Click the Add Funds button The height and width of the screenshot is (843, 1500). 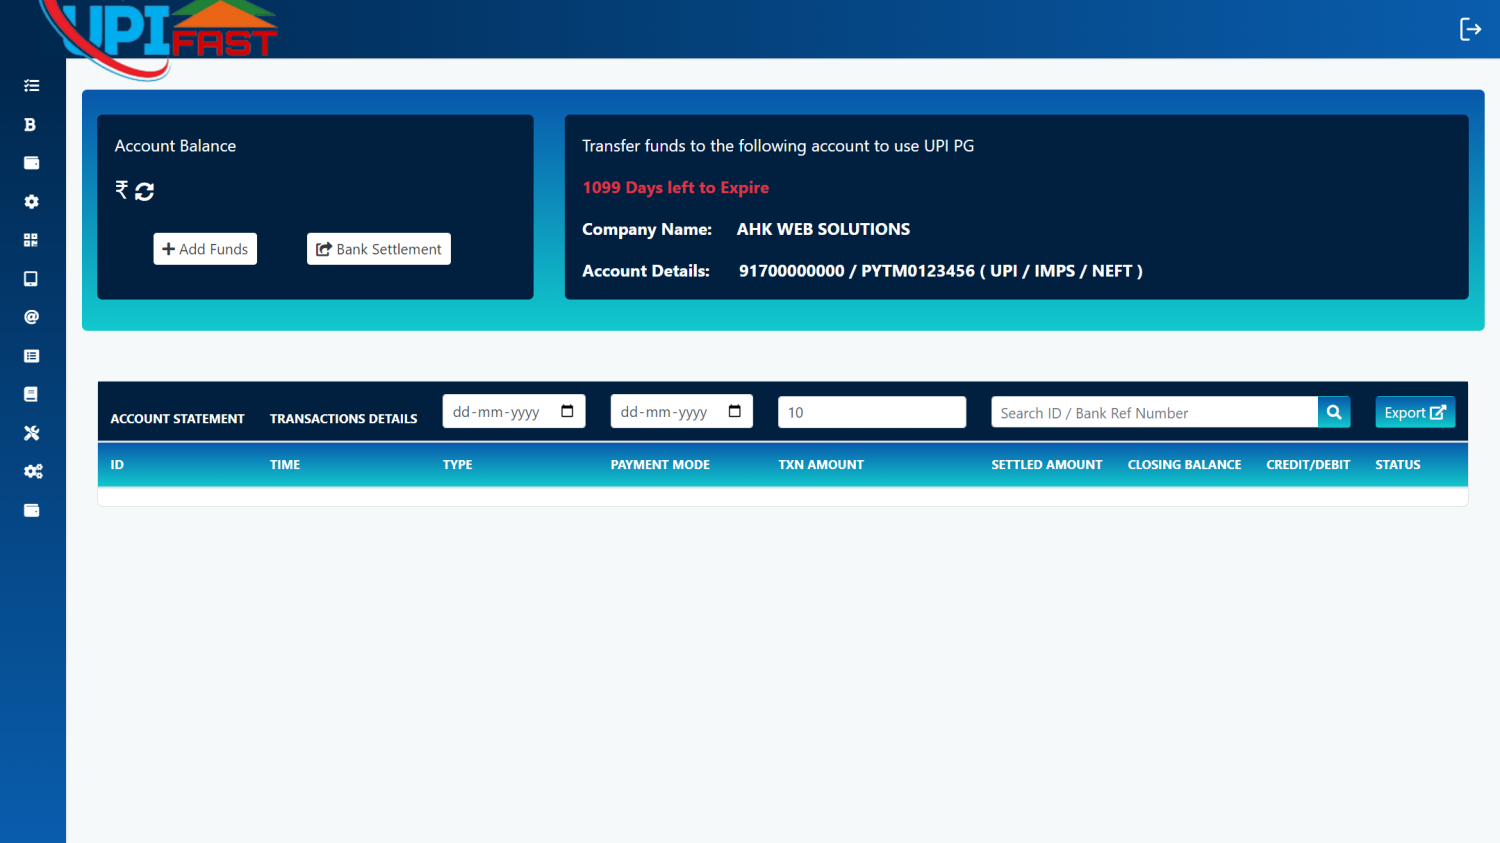pos(205,249)
